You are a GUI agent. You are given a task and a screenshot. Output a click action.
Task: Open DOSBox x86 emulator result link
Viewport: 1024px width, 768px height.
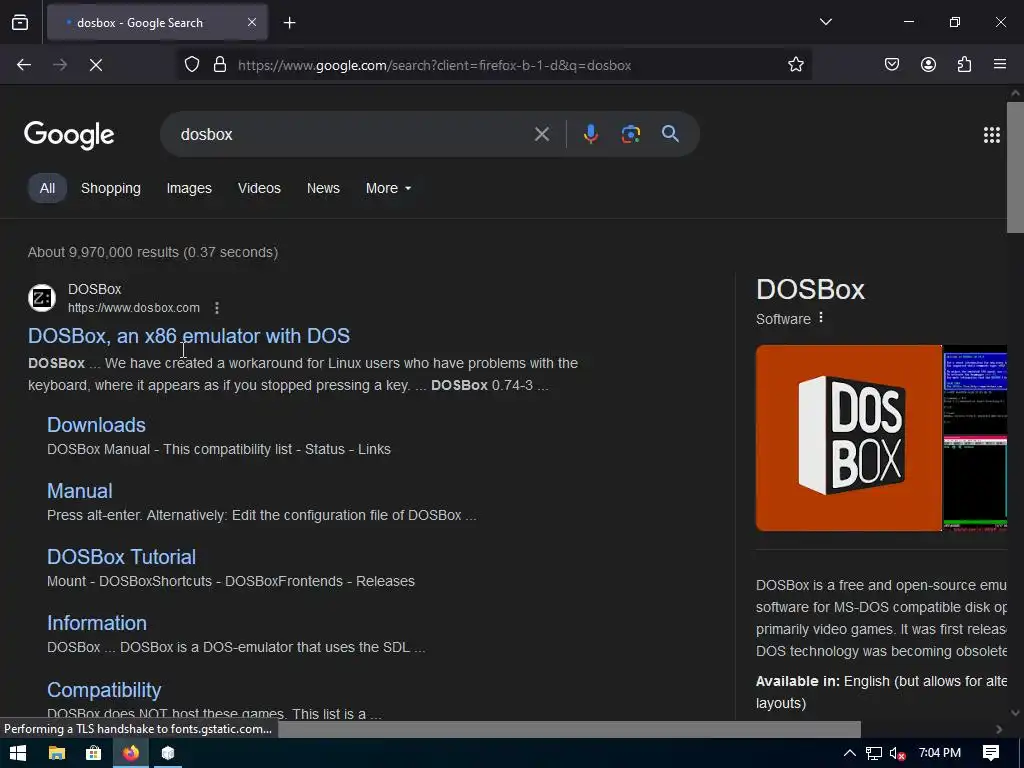pos(189,336)
